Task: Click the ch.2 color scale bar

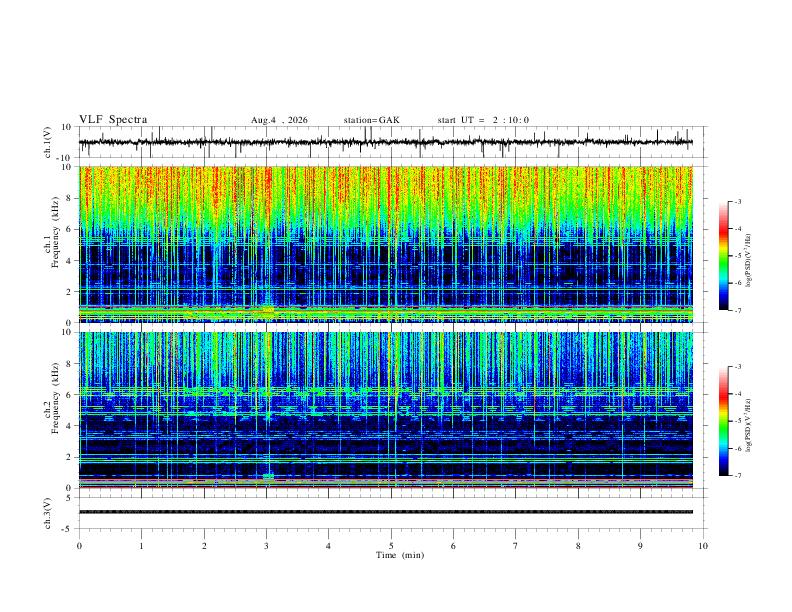Action: [x=723, y=421]
